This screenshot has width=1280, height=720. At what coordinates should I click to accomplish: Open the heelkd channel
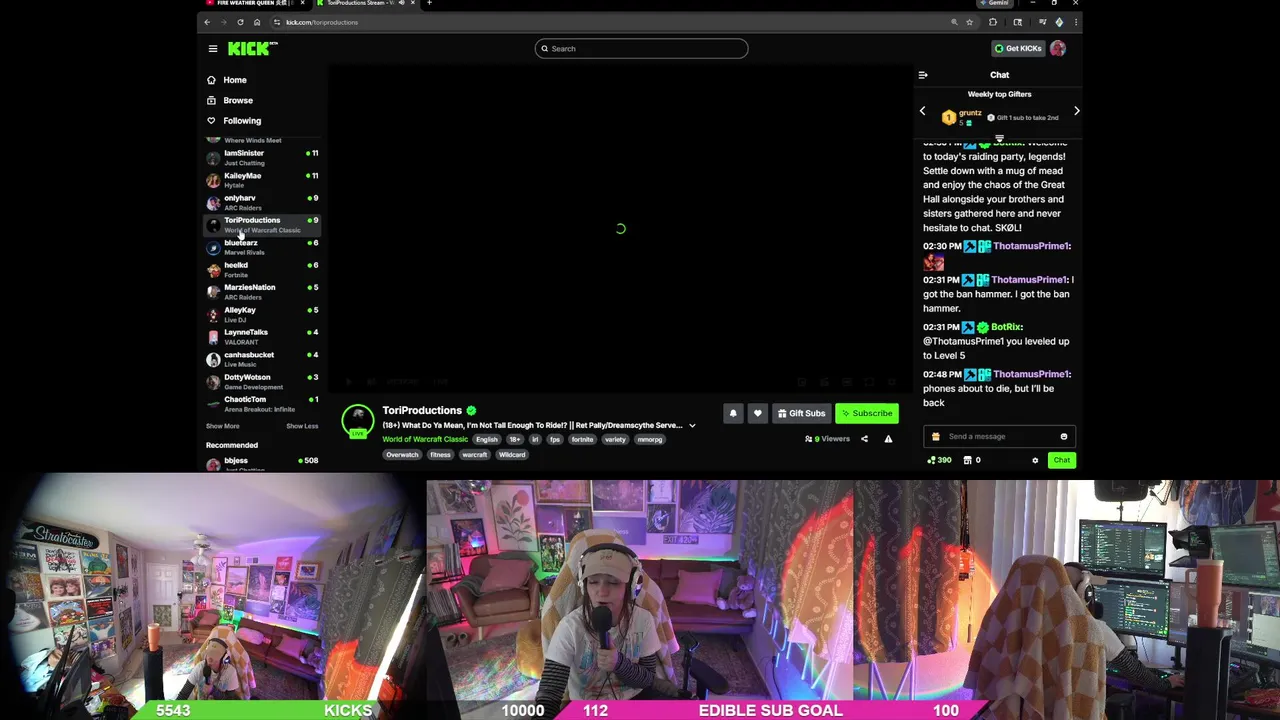point(262,269)
